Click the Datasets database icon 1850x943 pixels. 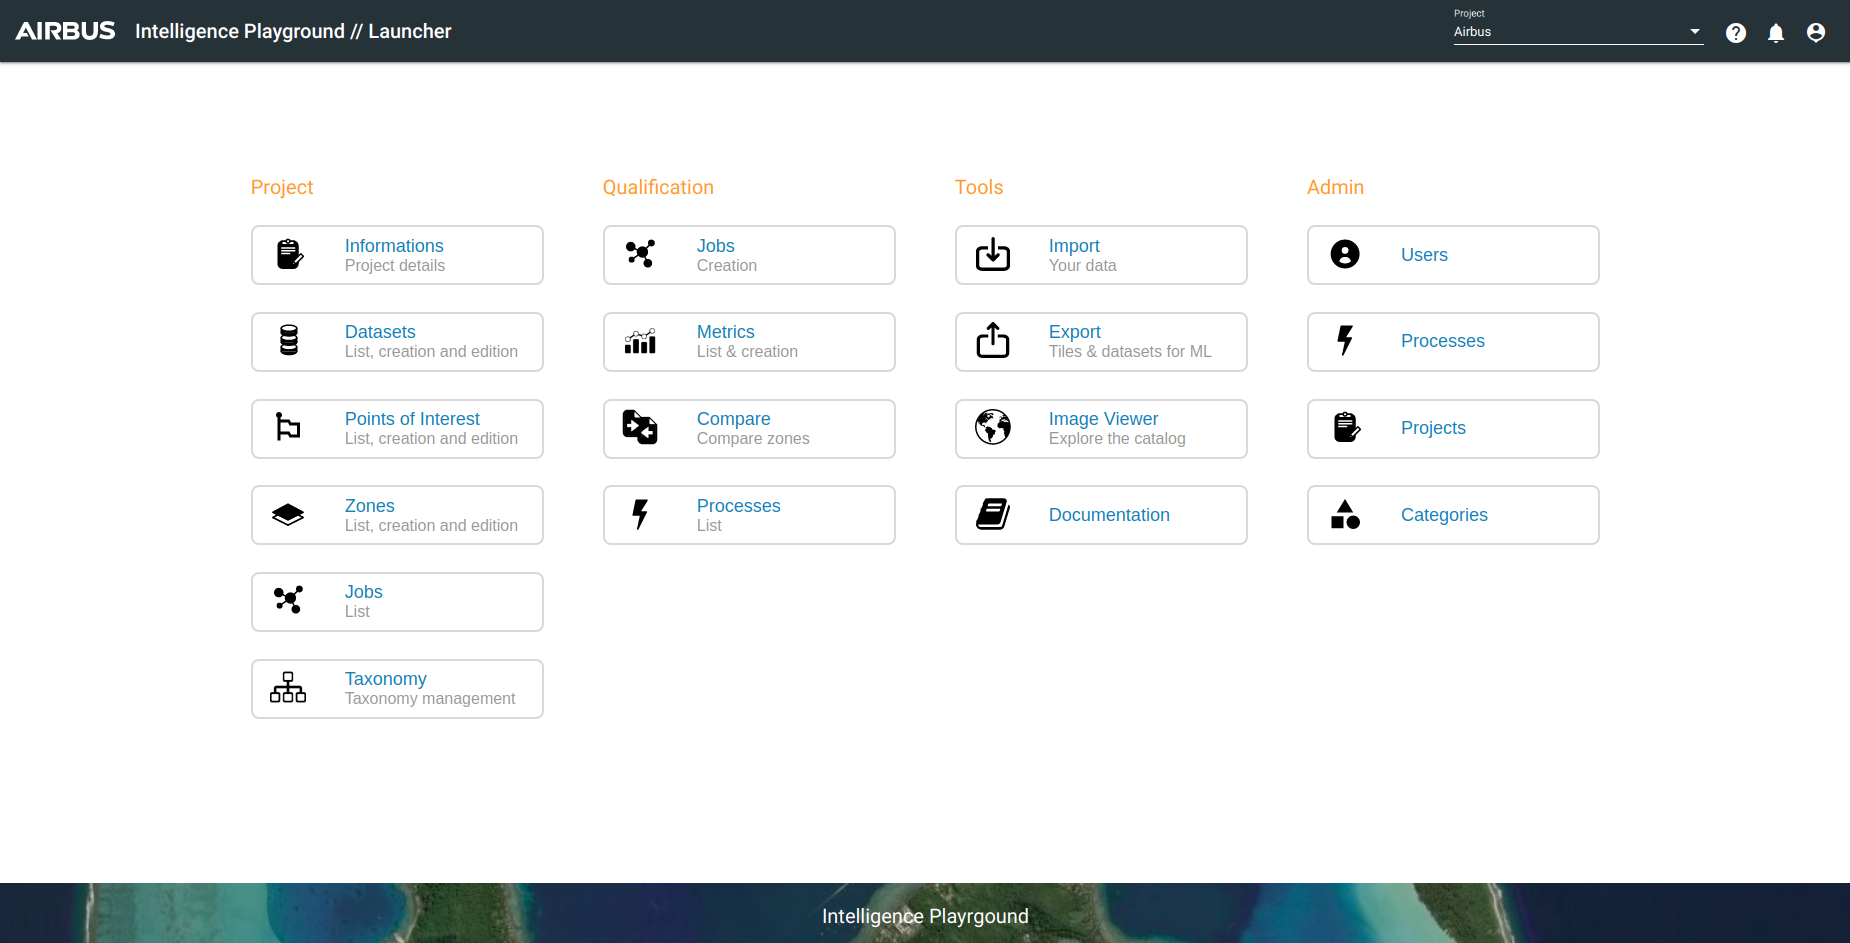click(x=289, y=341)
